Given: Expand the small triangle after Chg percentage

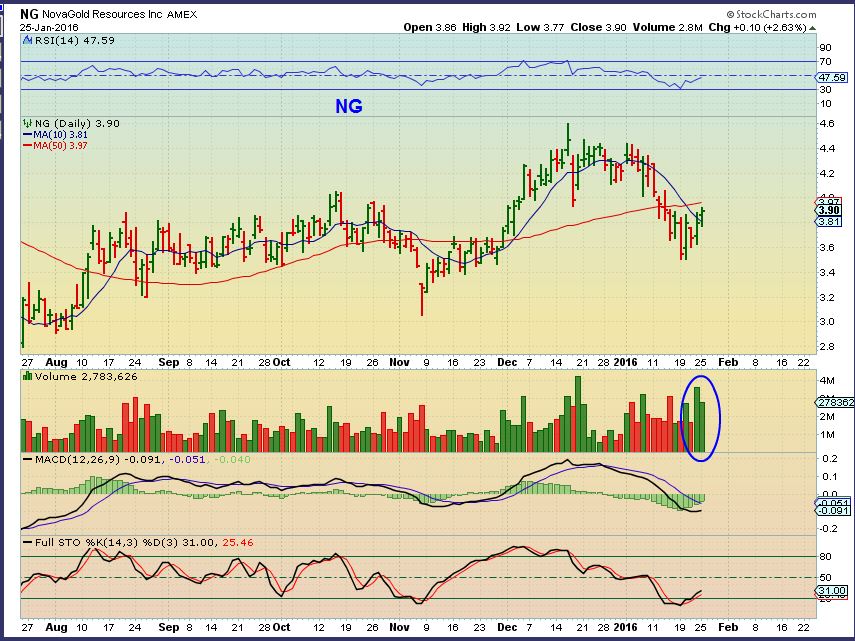Looking at the screenshot, I should click(x=812, y=28).
